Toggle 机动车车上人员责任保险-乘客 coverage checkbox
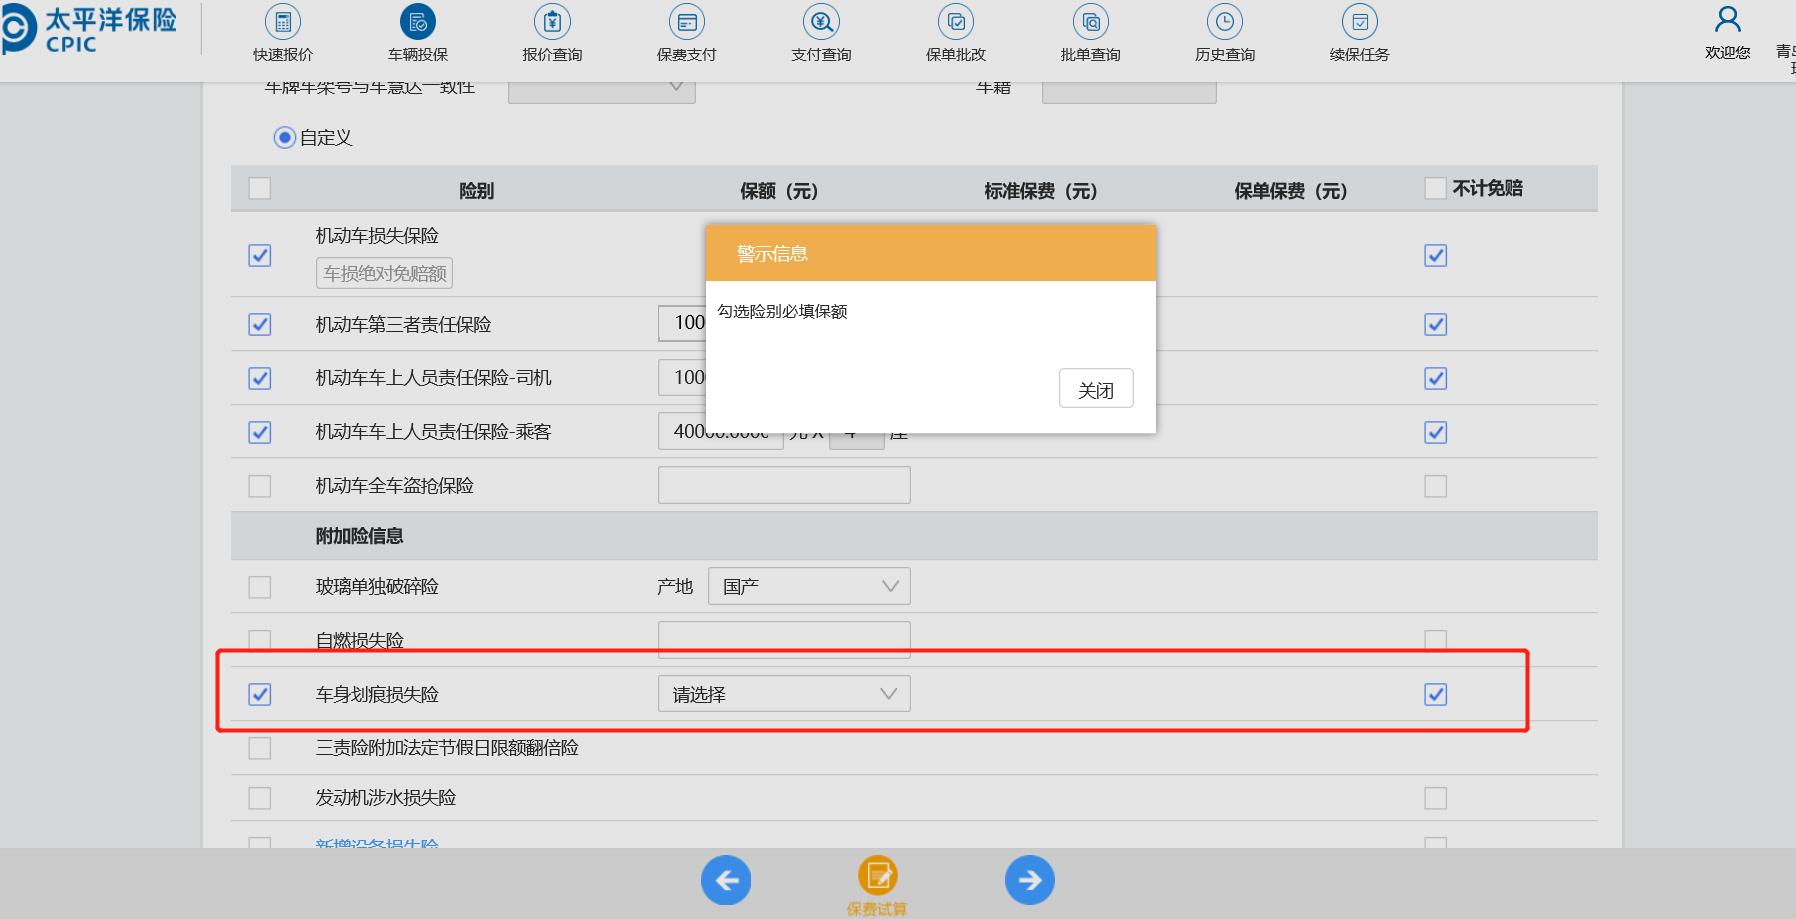Screen dimensions: 1796x919 tap(260, 432)
